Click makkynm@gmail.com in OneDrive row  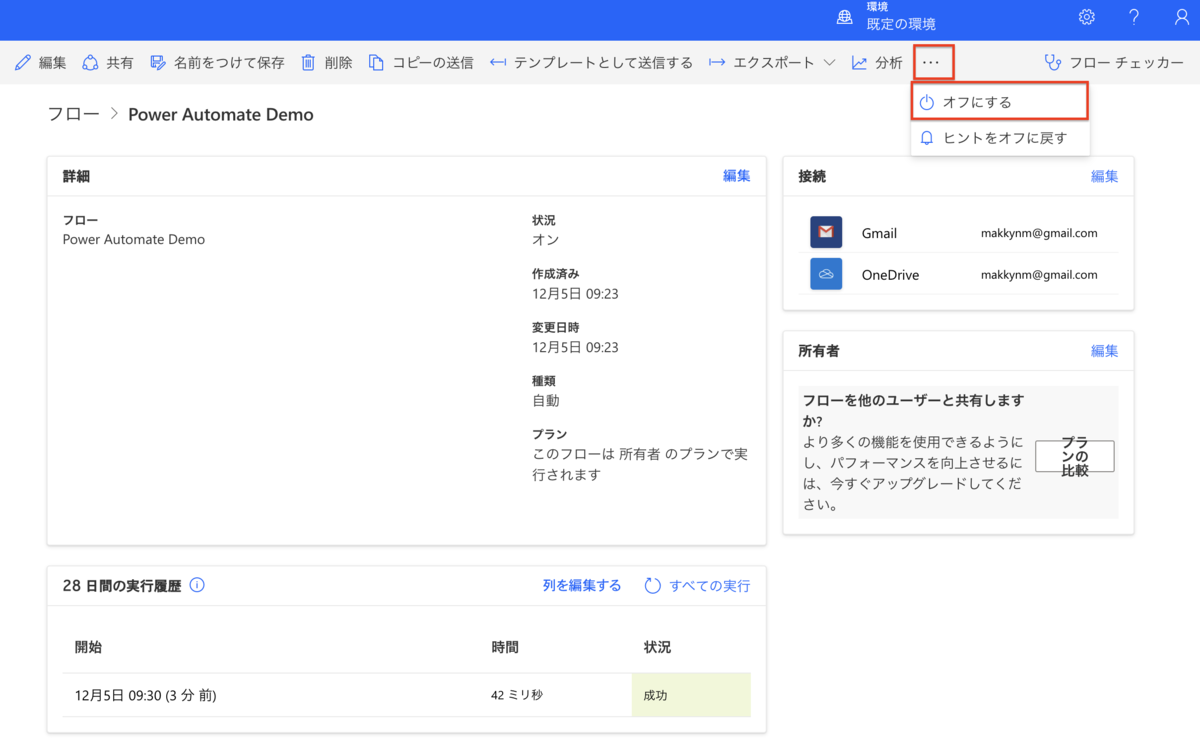coord(1039,275)
